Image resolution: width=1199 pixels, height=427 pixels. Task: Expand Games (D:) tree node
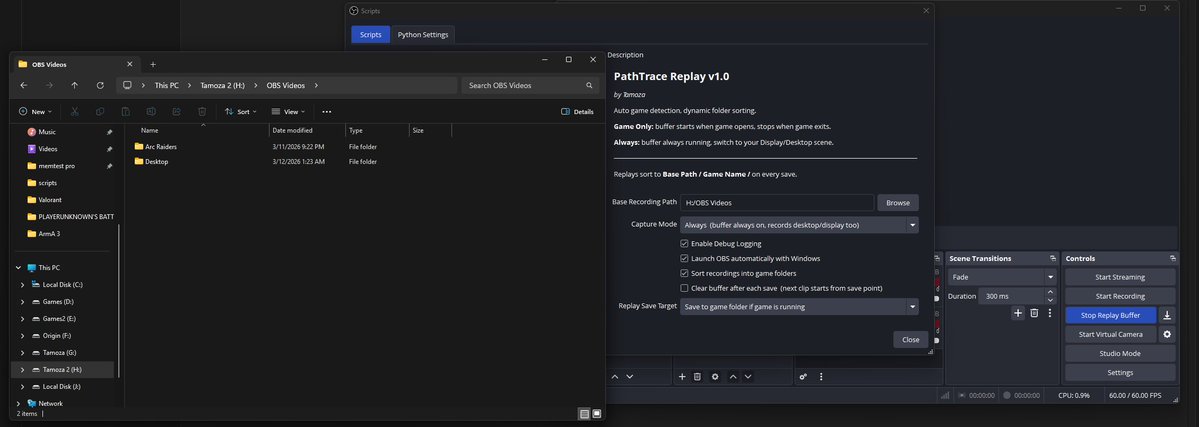coord(22,302)
